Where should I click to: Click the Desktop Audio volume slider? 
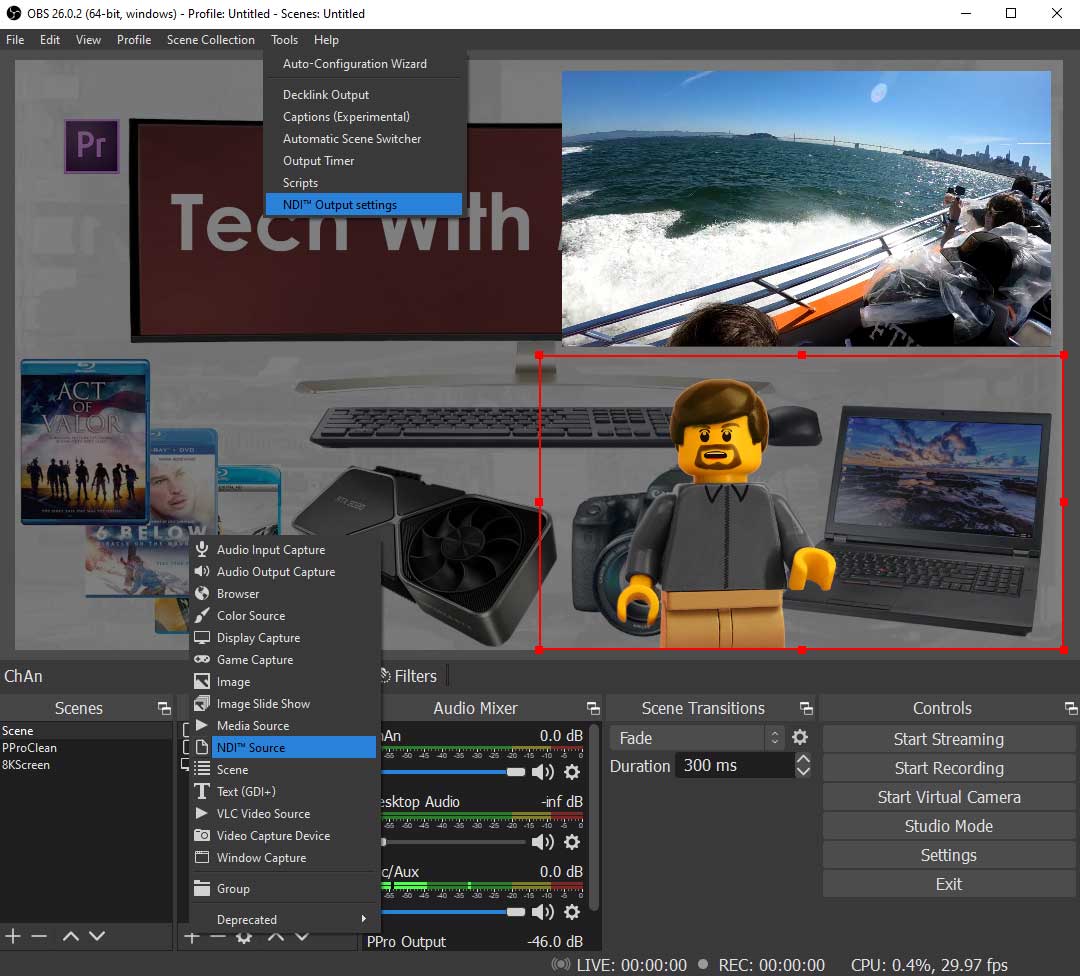[x=453, y=842]
